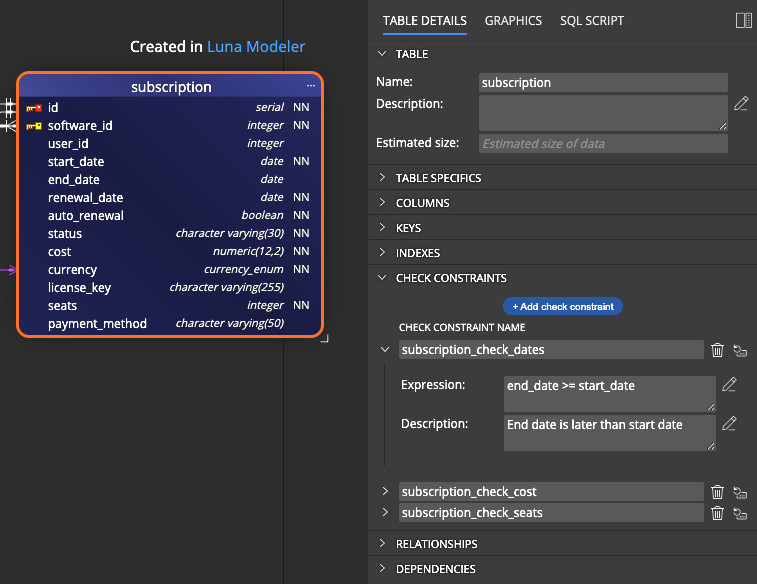Select the id column row
This screenshot has width=757, height=584.
coord(170,107)
